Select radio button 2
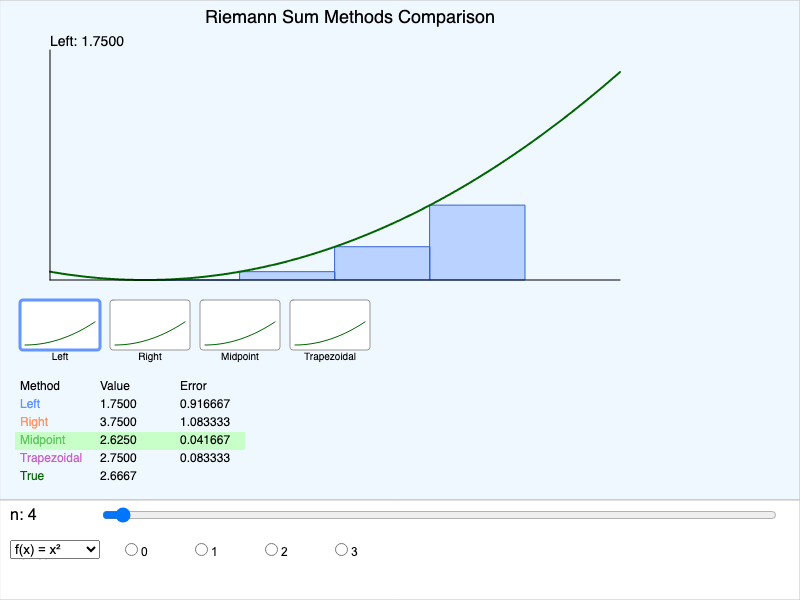This screenshot has width=800, height=602. pos(271,548)
